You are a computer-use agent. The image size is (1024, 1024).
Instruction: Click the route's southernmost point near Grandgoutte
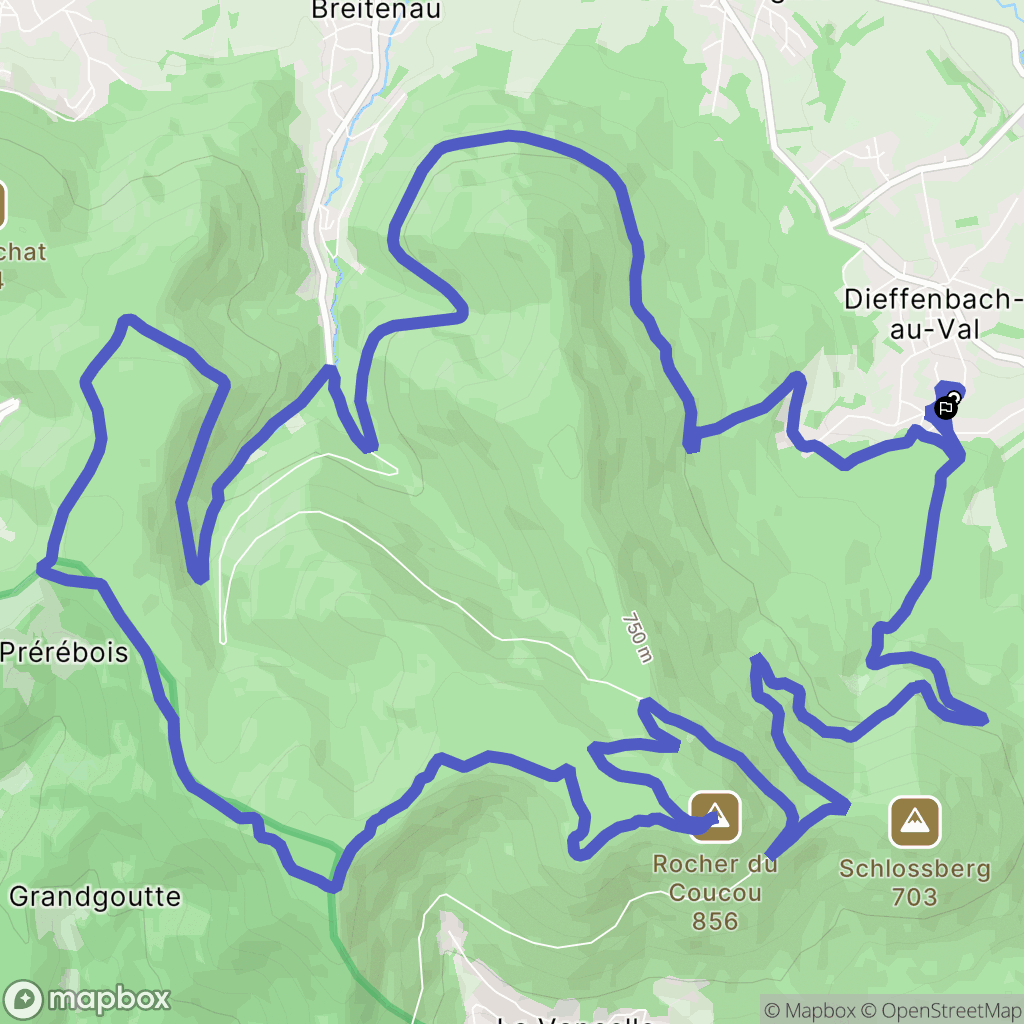(332, 887)
